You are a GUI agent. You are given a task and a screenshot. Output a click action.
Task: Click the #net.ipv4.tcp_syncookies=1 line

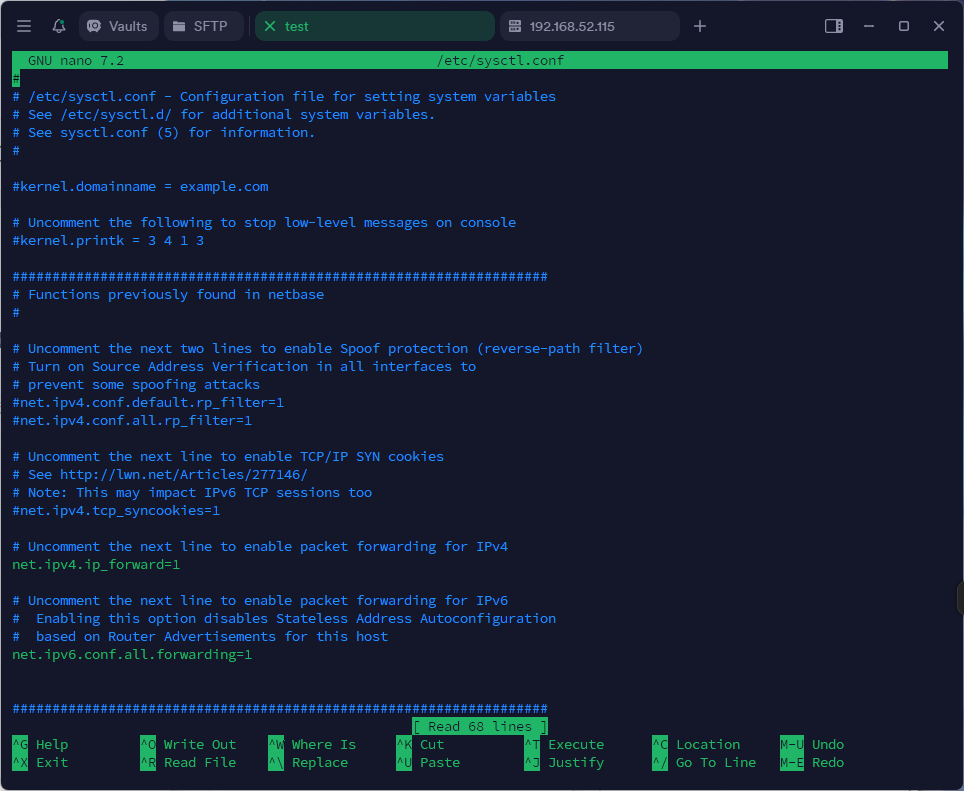click(x=116, y=511)
